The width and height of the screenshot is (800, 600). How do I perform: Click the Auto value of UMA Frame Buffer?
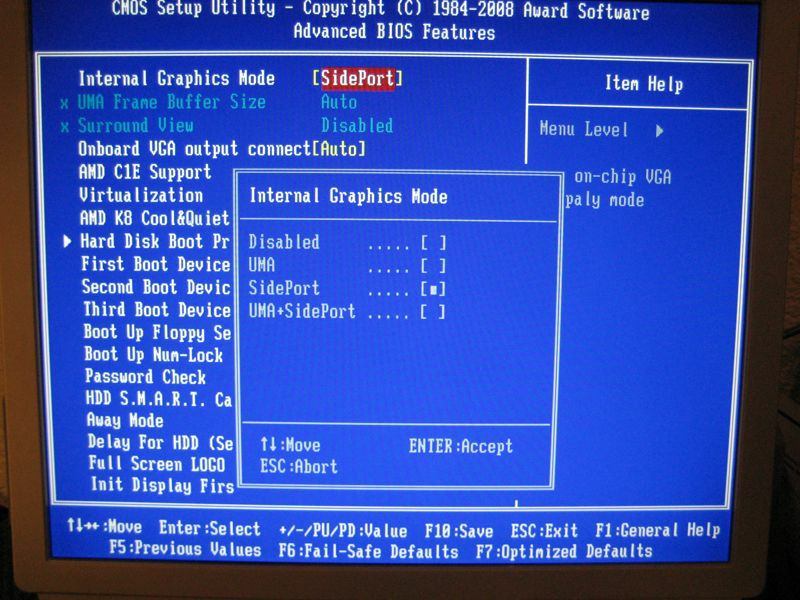tap(339, 102)
